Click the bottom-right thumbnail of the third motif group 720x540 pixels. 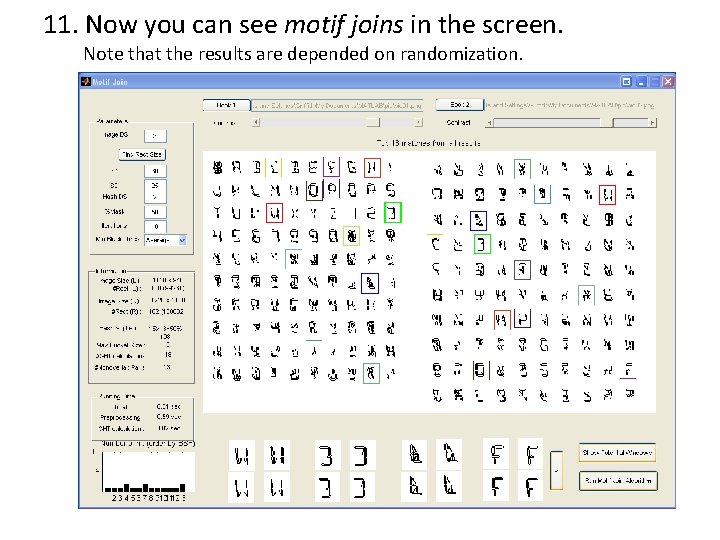450,486
